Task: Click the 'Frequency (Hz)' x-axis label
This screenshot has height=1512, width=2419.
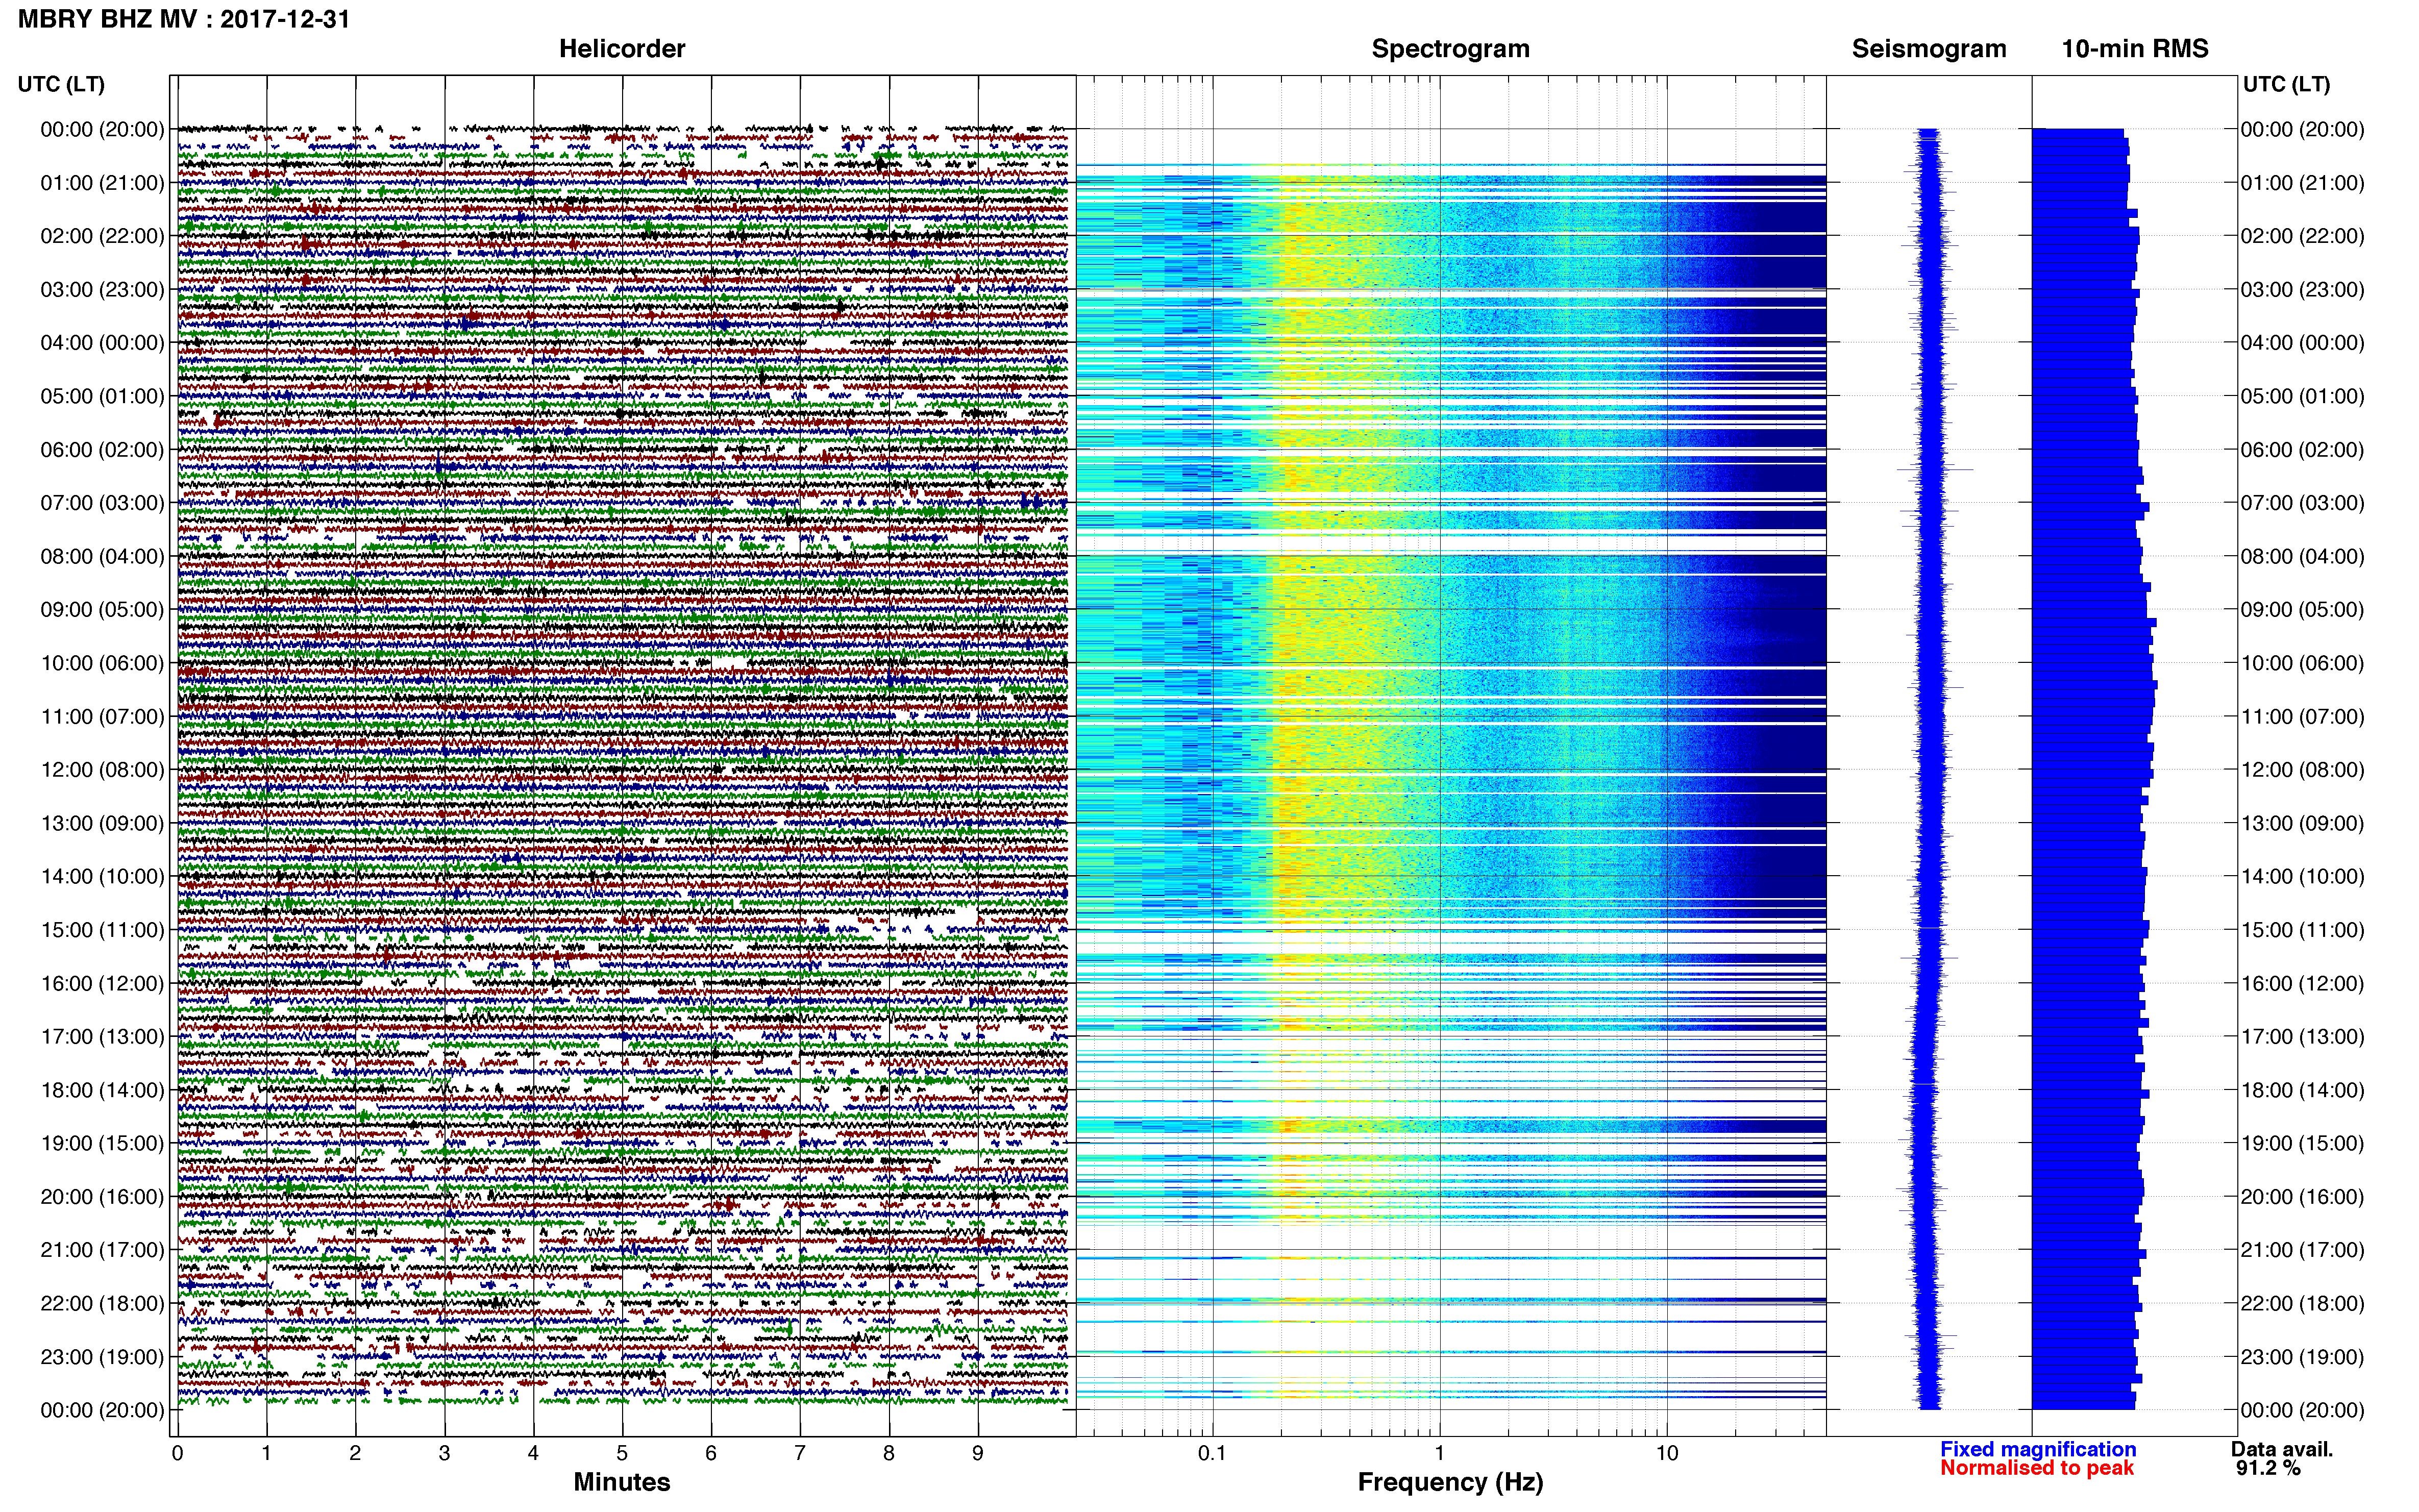Action: point(1450,1482)
